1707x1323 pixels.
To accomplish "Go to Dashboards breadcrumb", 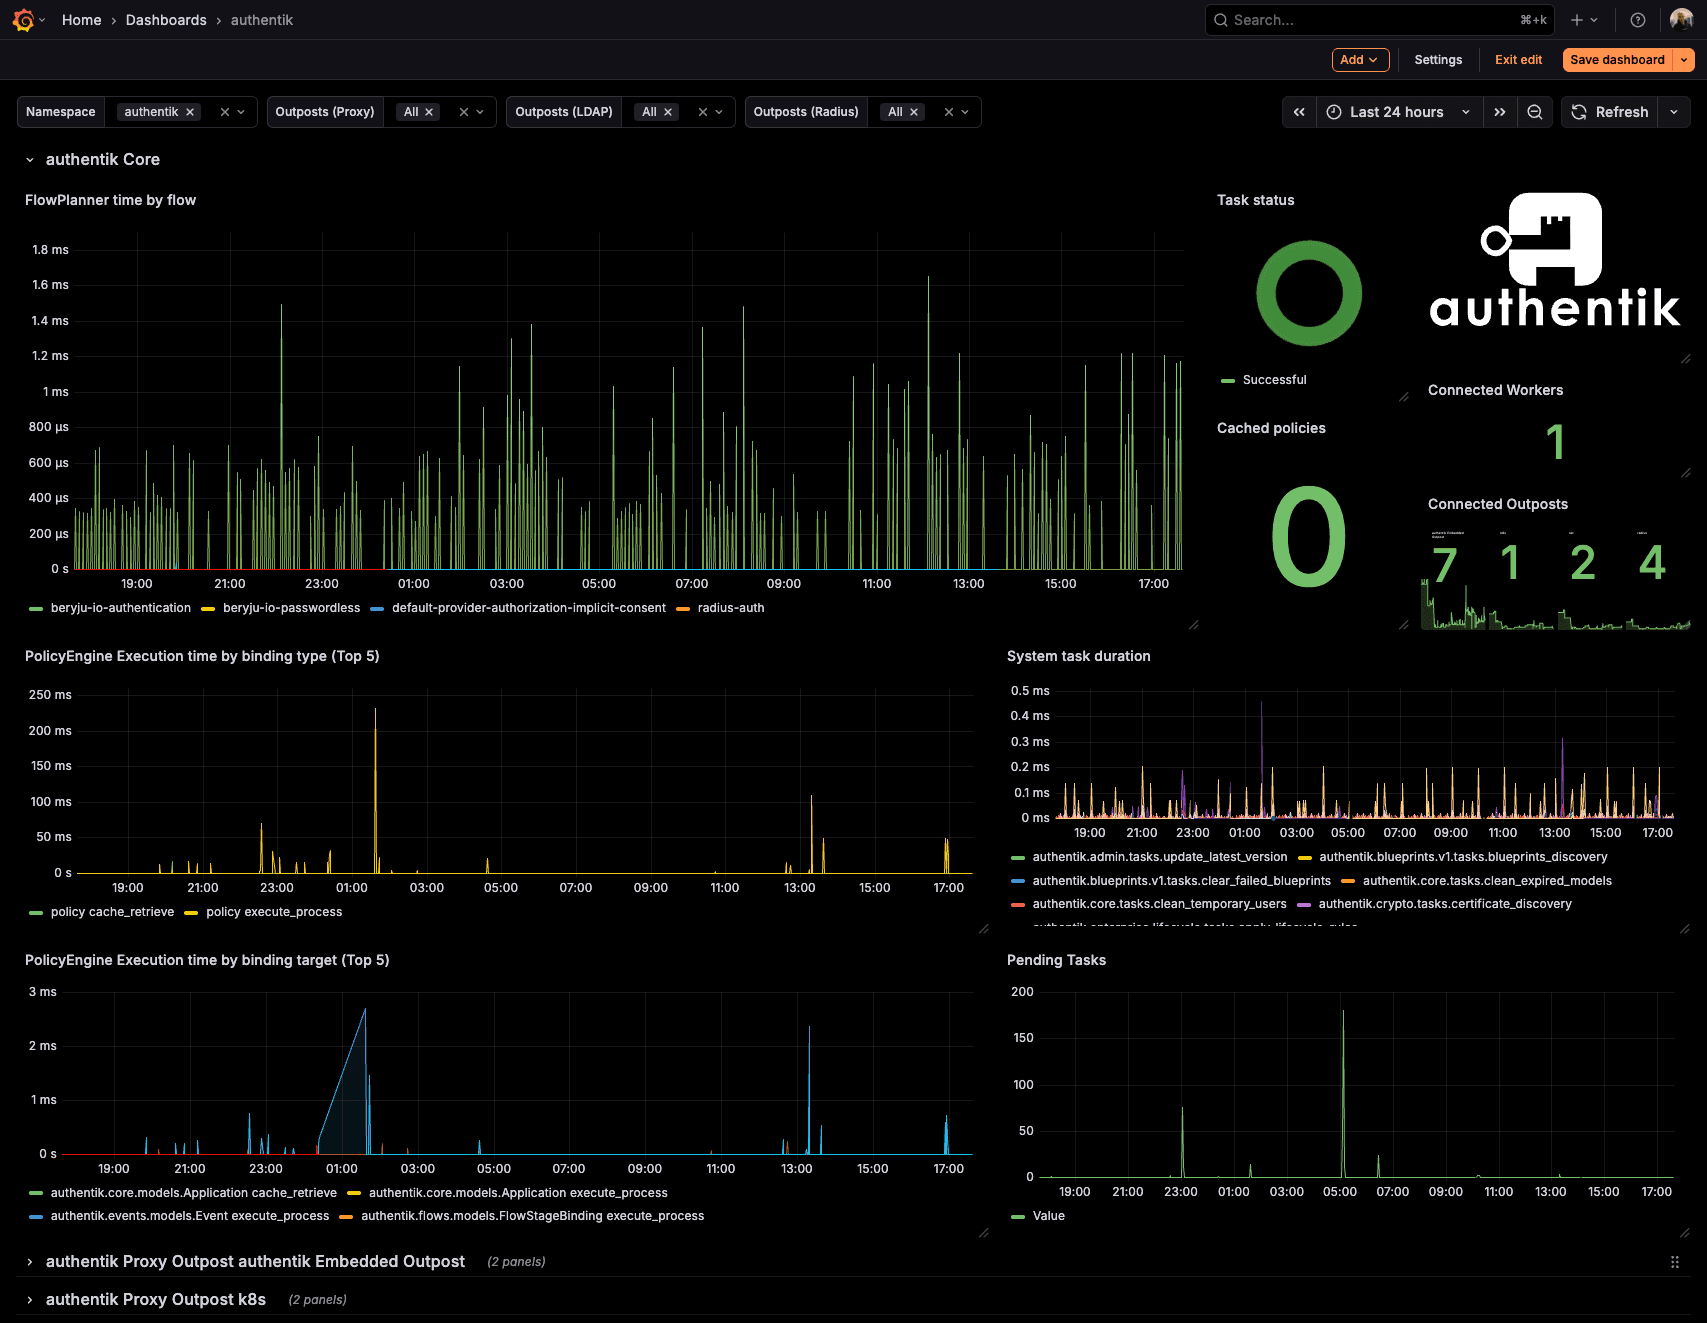I will pos(166,20).
